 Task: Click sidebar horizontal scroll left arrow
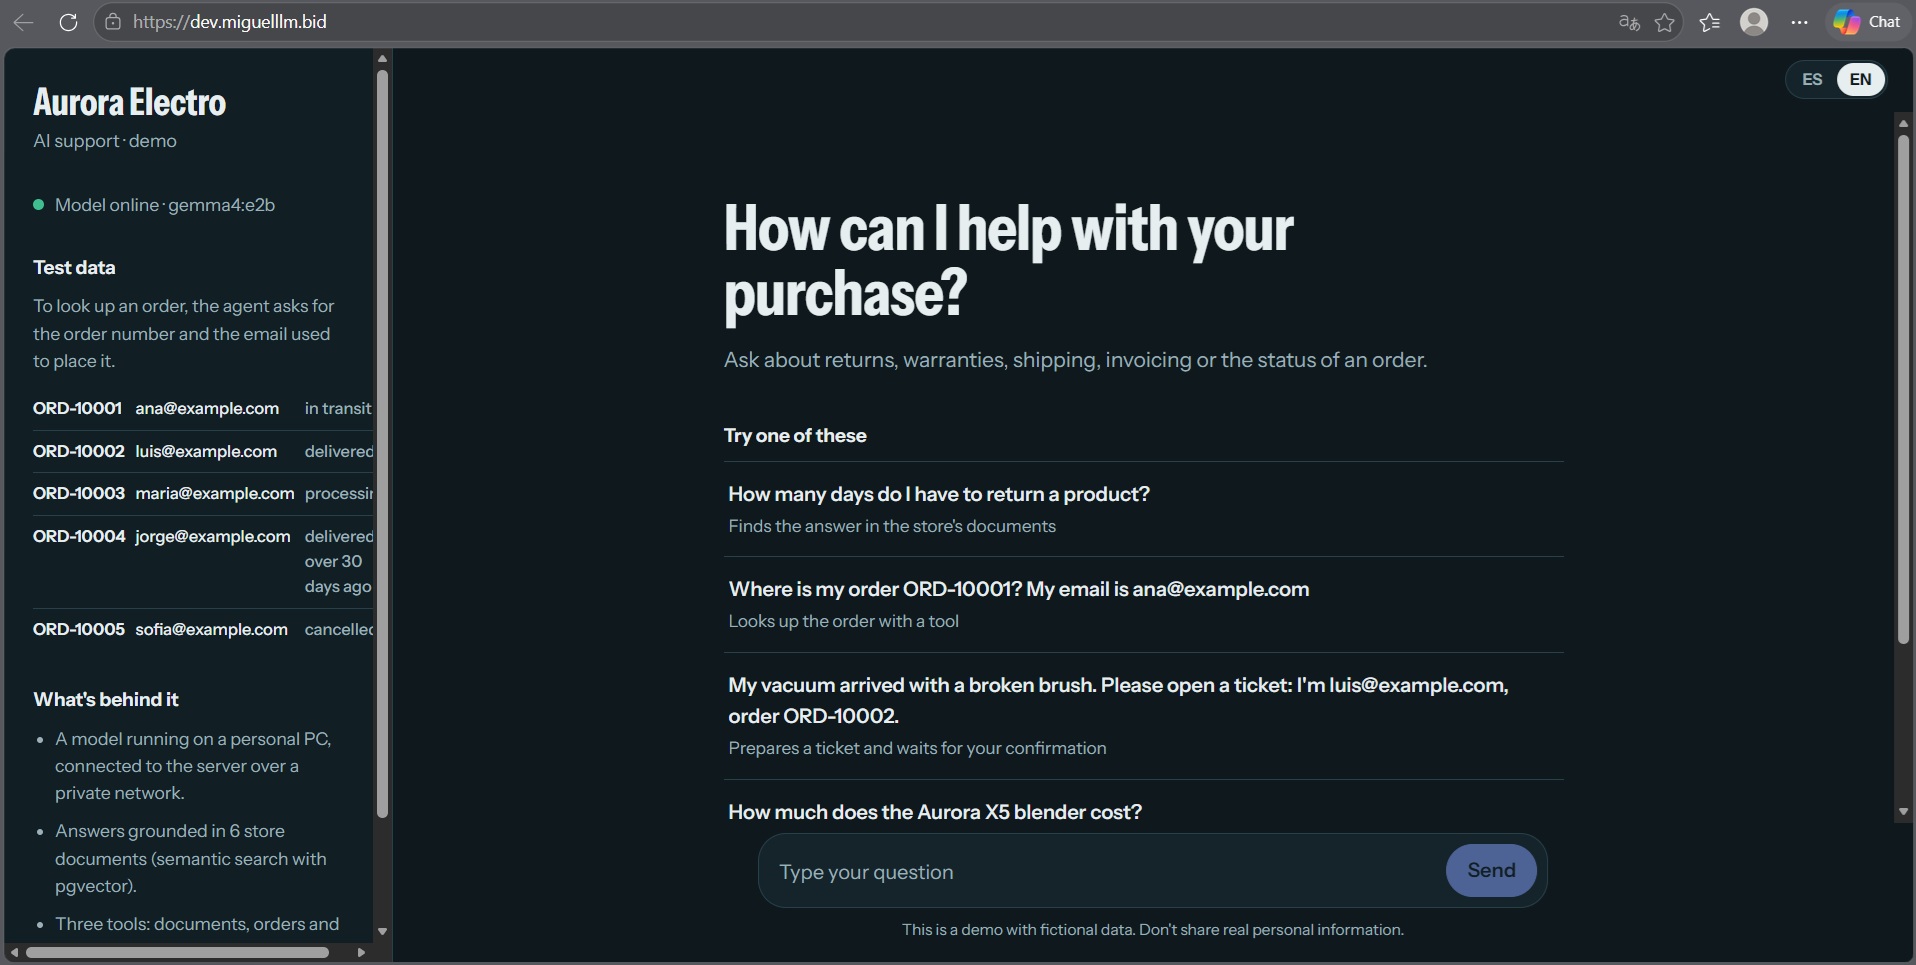[14, 952]
